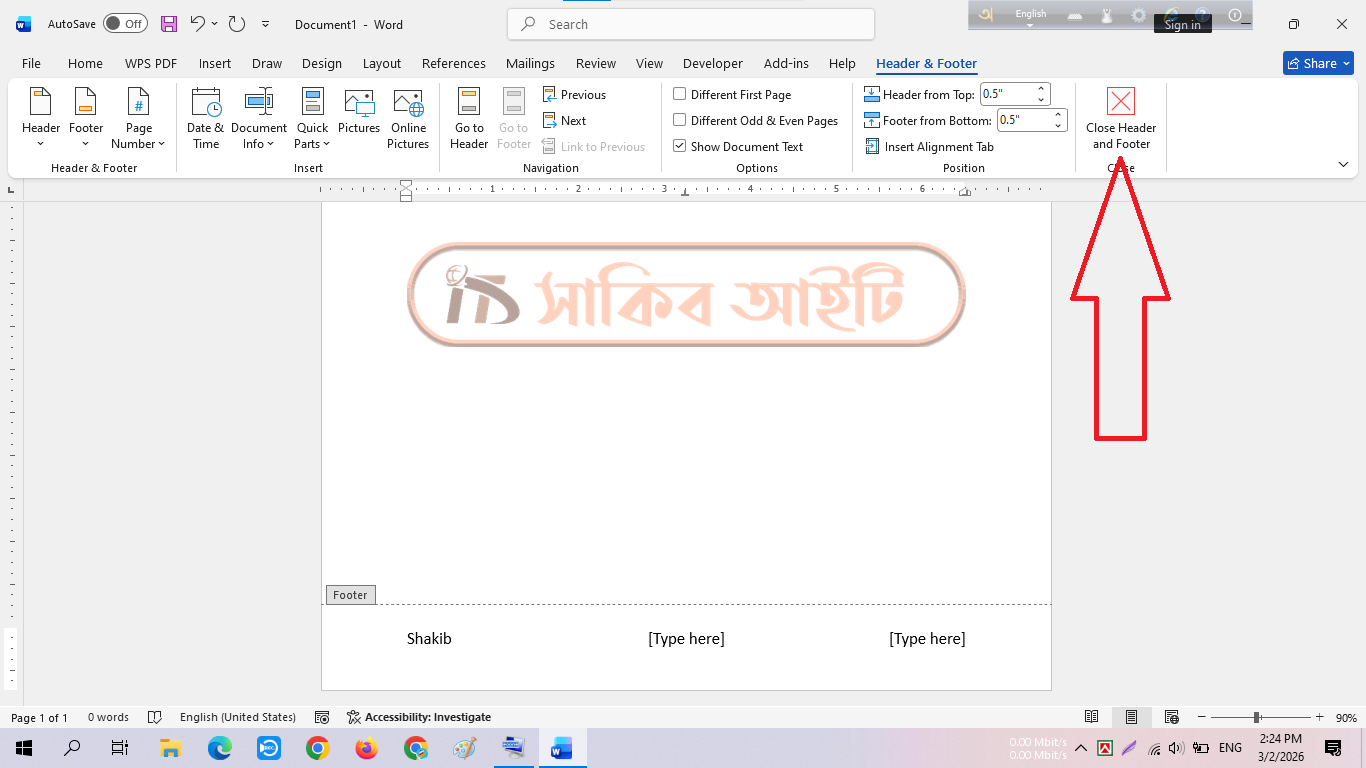Click Insert Alignment Tab
The image size is (1366, 768).
[x=929, y=147]
